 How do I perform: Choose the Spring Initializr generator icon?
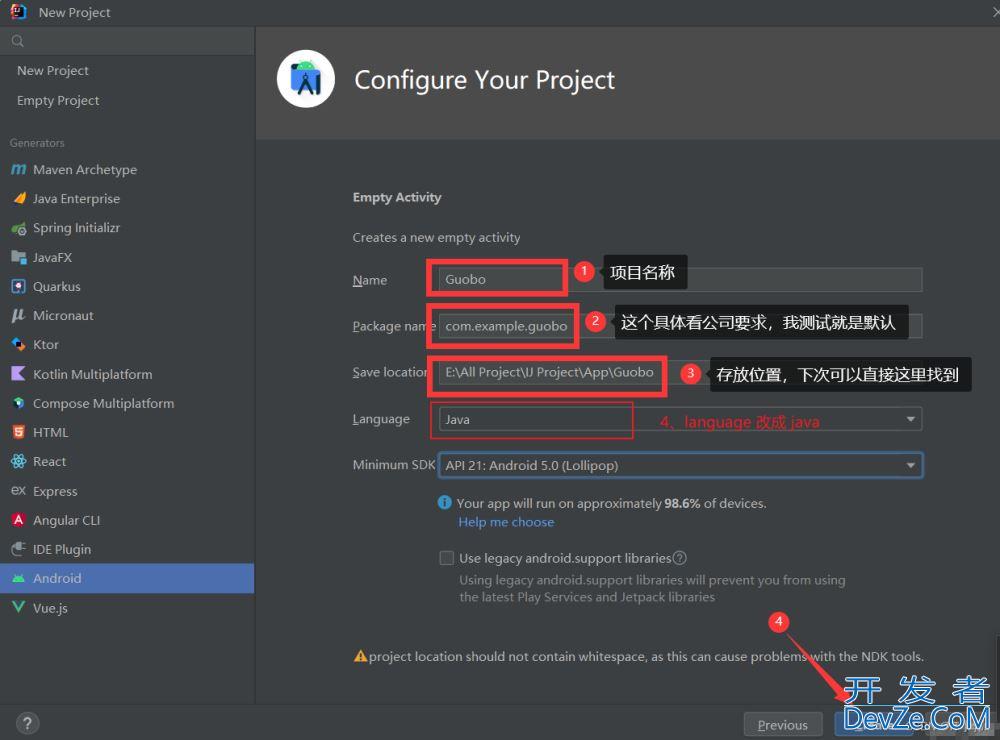pos(18,228)
